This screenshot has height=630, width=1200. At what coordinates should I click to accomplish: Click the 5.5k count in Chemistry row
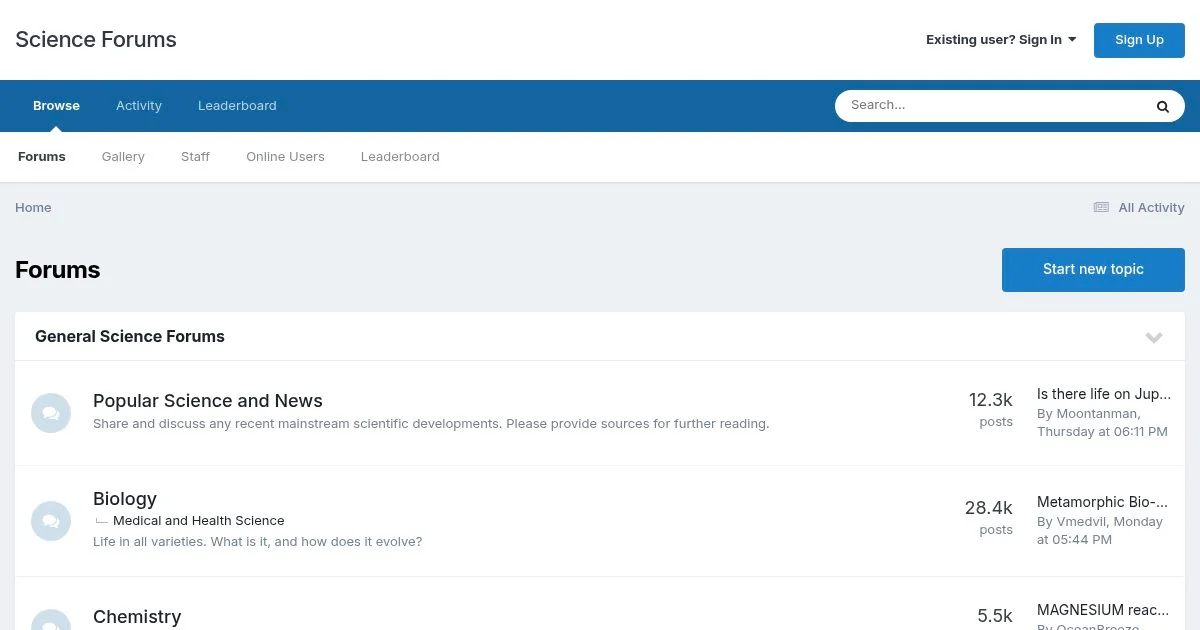995,617
